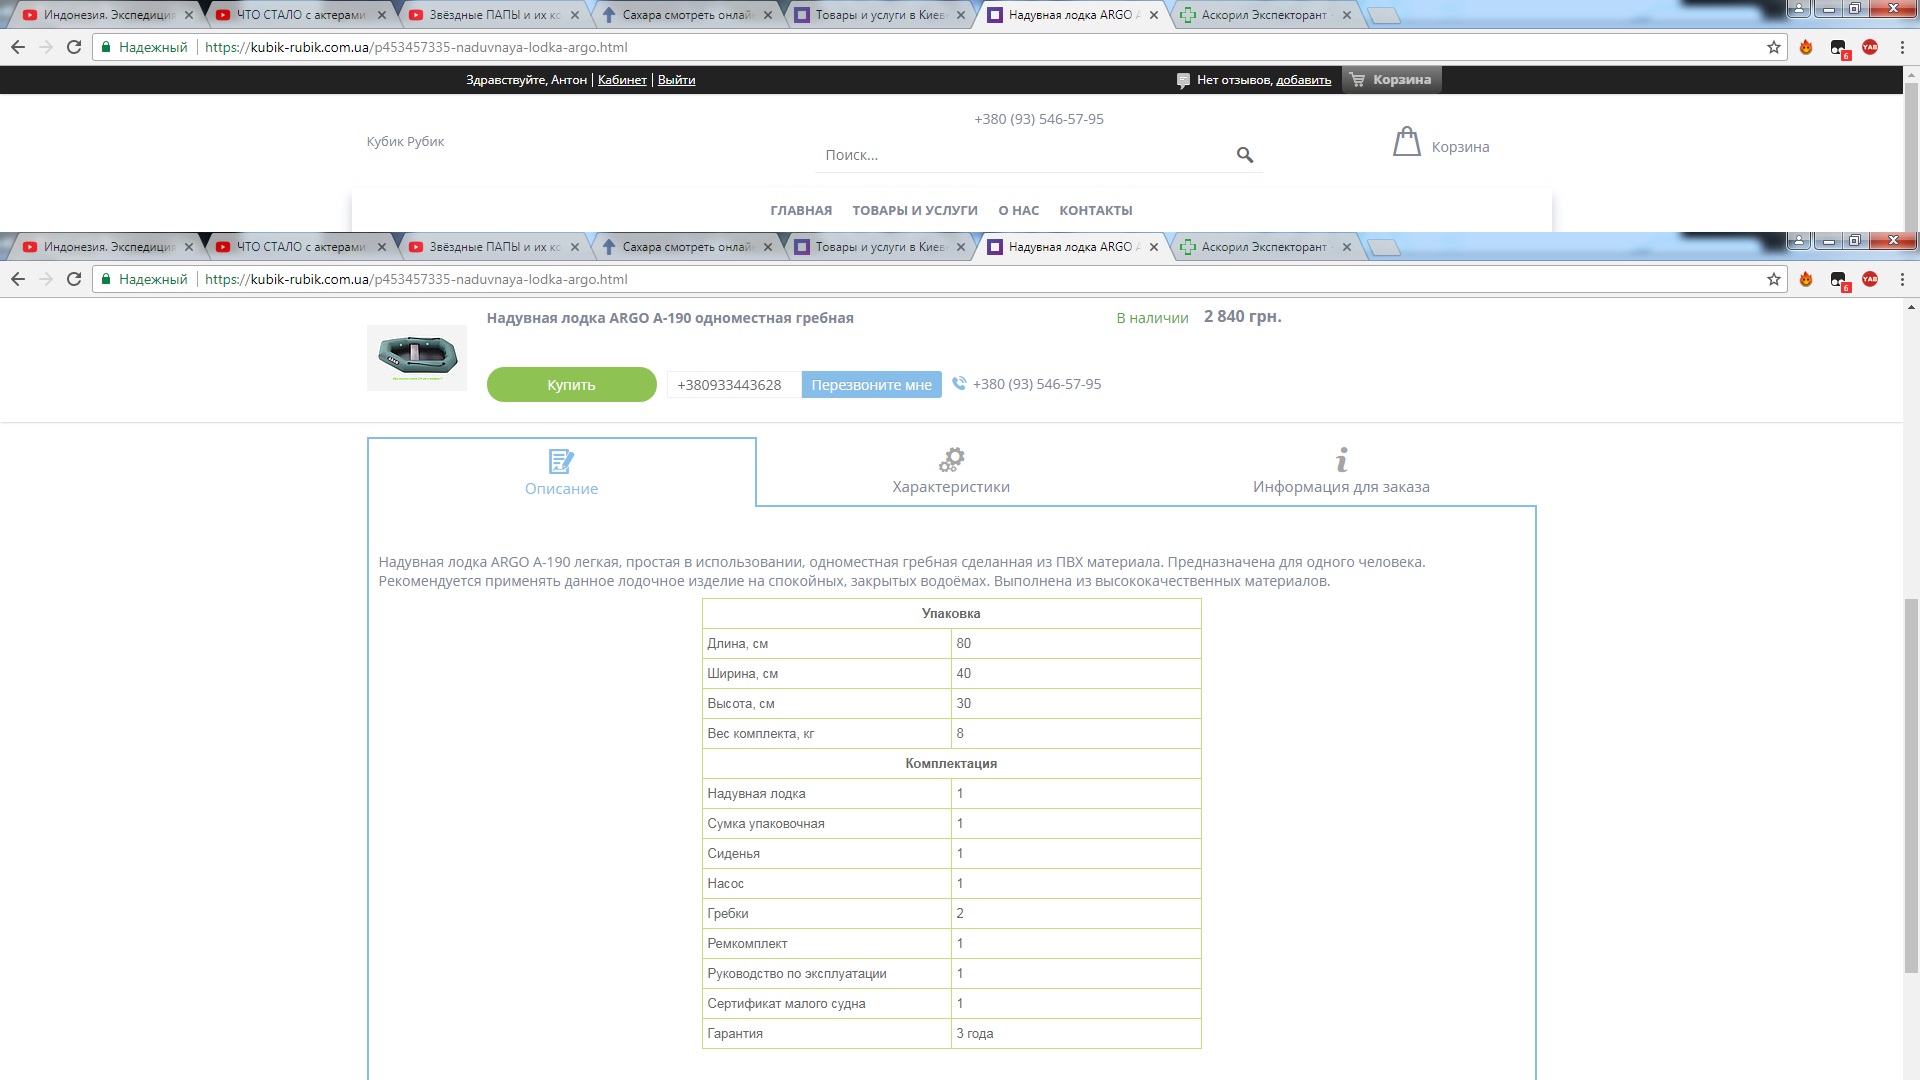Click the добавить review link

pyautogui.click(x=1303, y=80)
